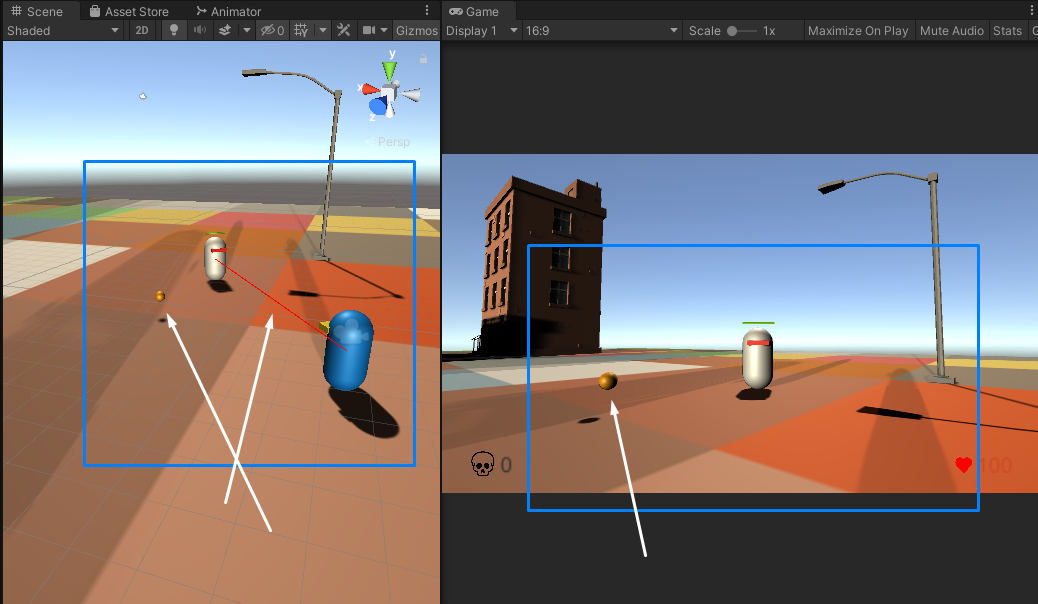
Task: Open the Display 1 dropdown
Action: click(481, 30)
